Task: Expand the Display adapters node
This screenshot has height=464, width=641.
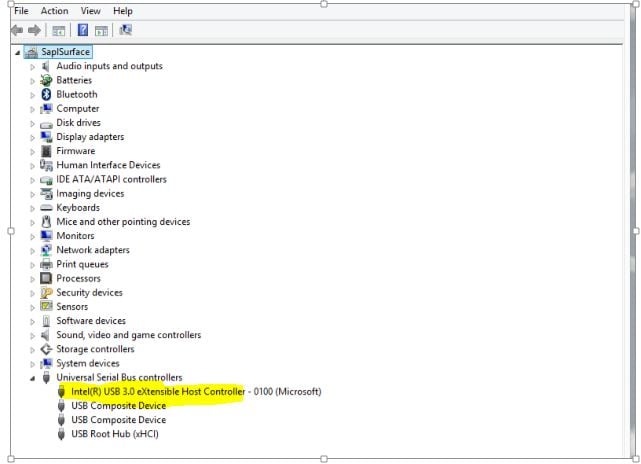Action: pos(32,137)
